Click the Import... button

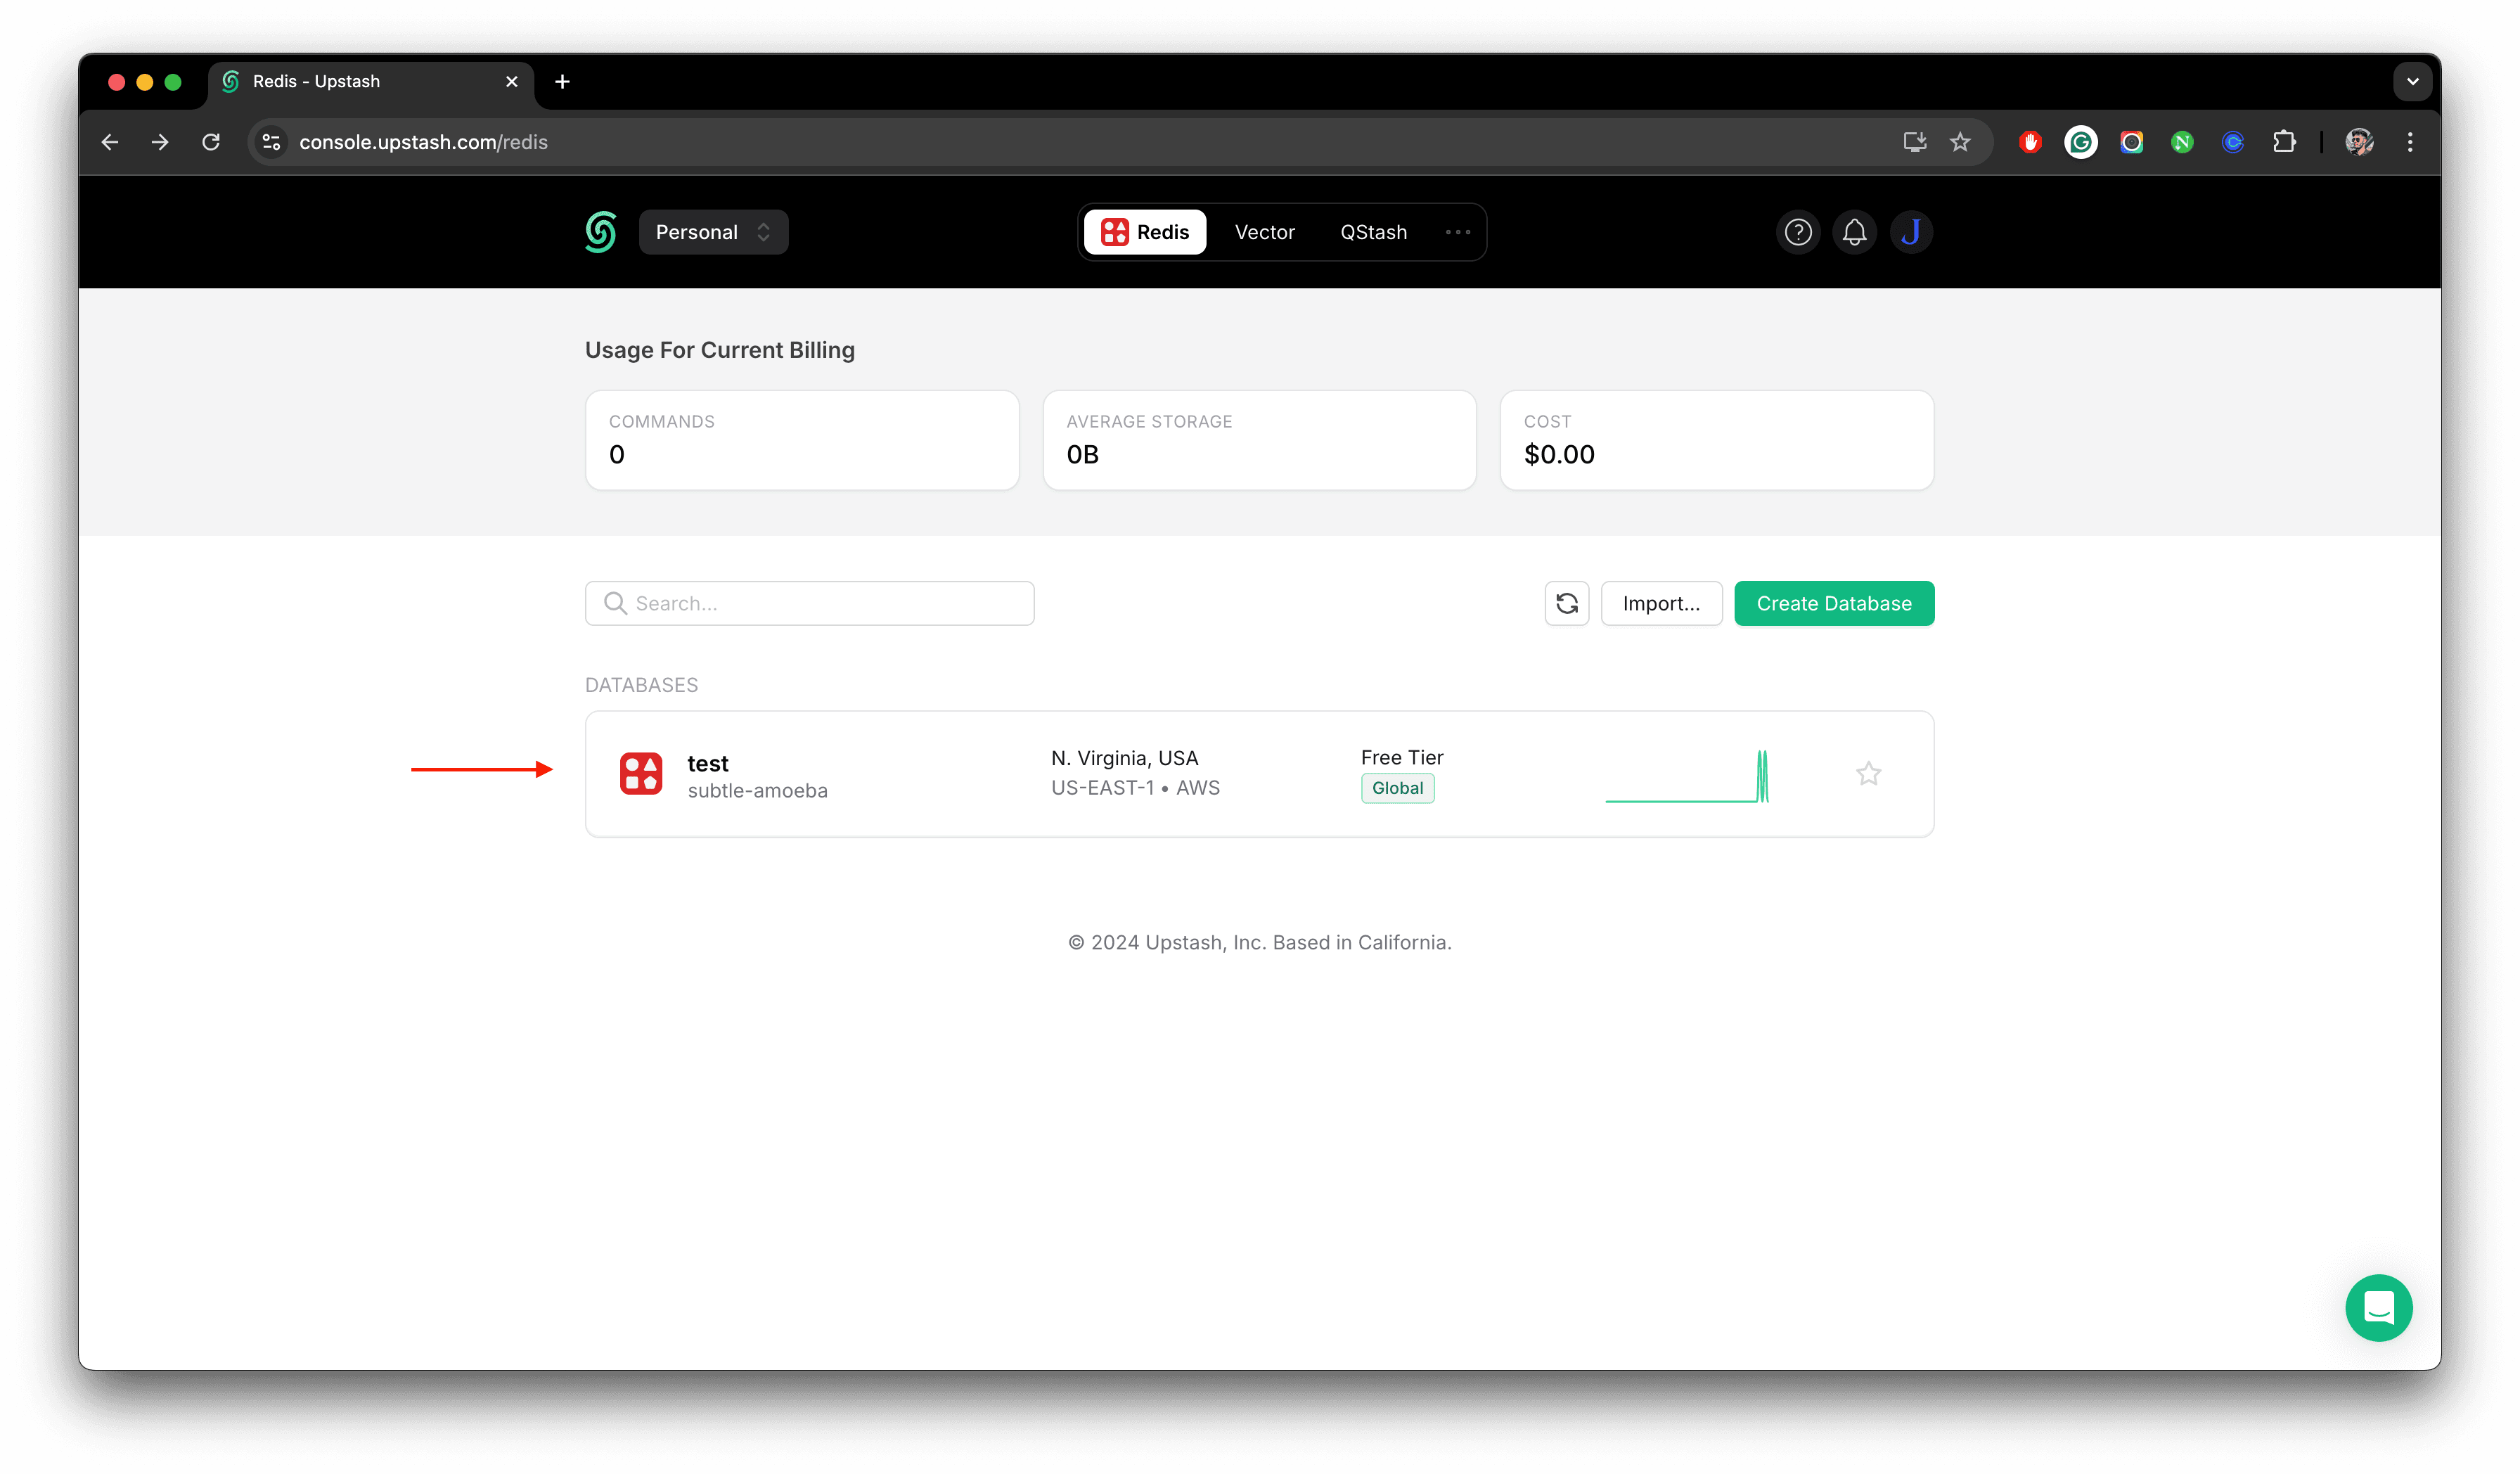point(1661,603)
